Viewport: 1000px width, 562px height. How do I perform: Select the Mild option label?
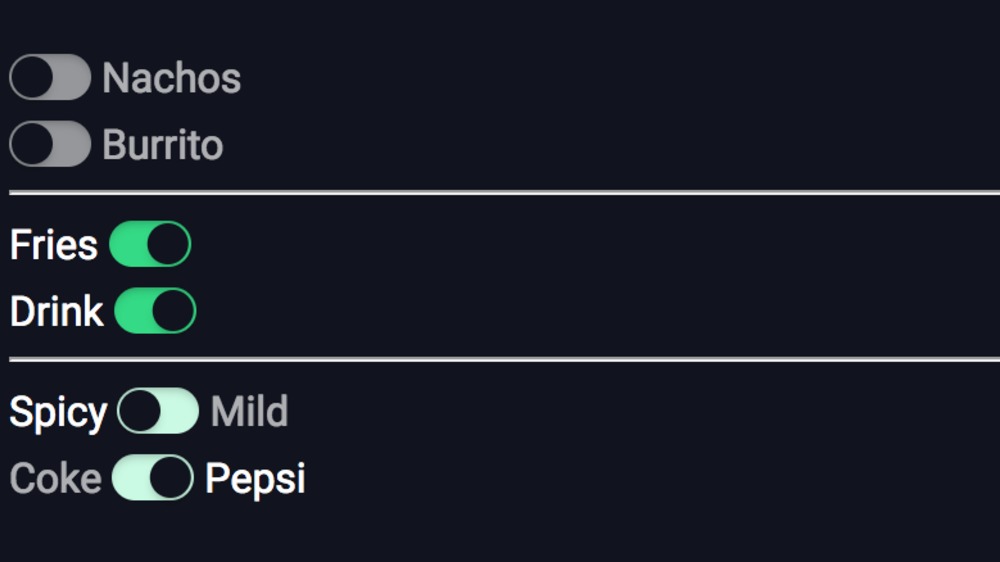pyautogui.click(x=249, y=411)
